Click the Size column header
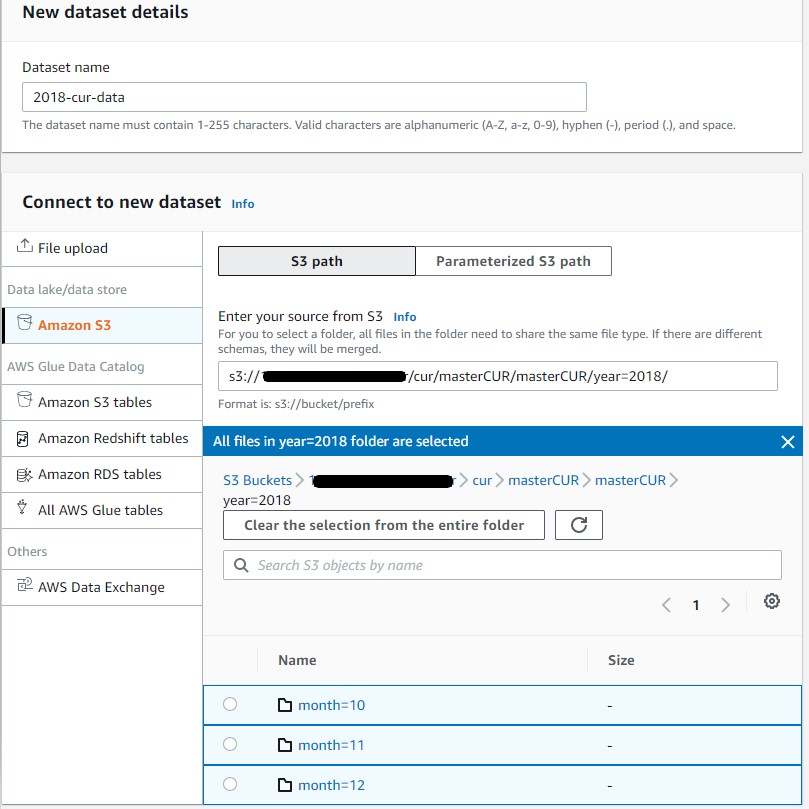809x809 pixels. (621, 660)
